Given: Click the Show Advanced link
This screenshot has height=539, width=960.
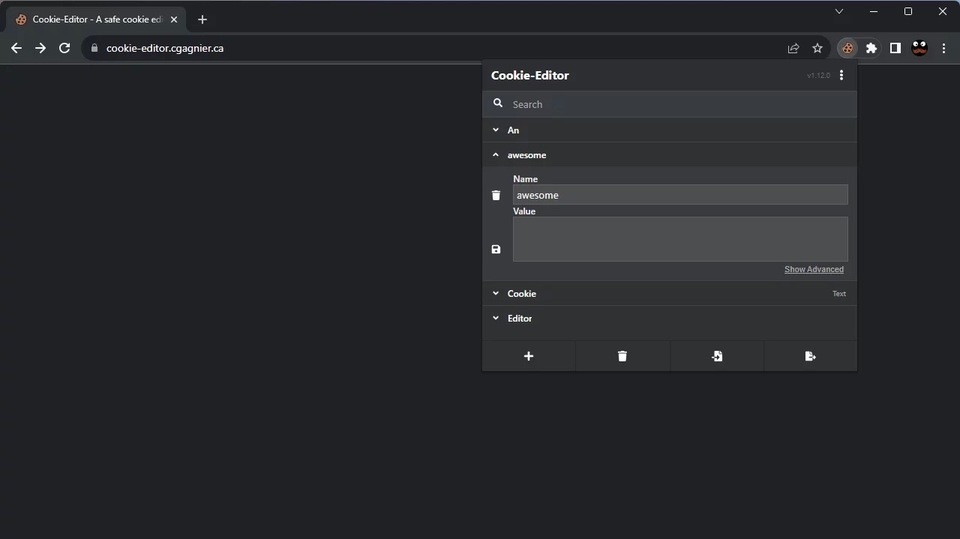Looking at the screenshot, I should click(x=814, y=270).
